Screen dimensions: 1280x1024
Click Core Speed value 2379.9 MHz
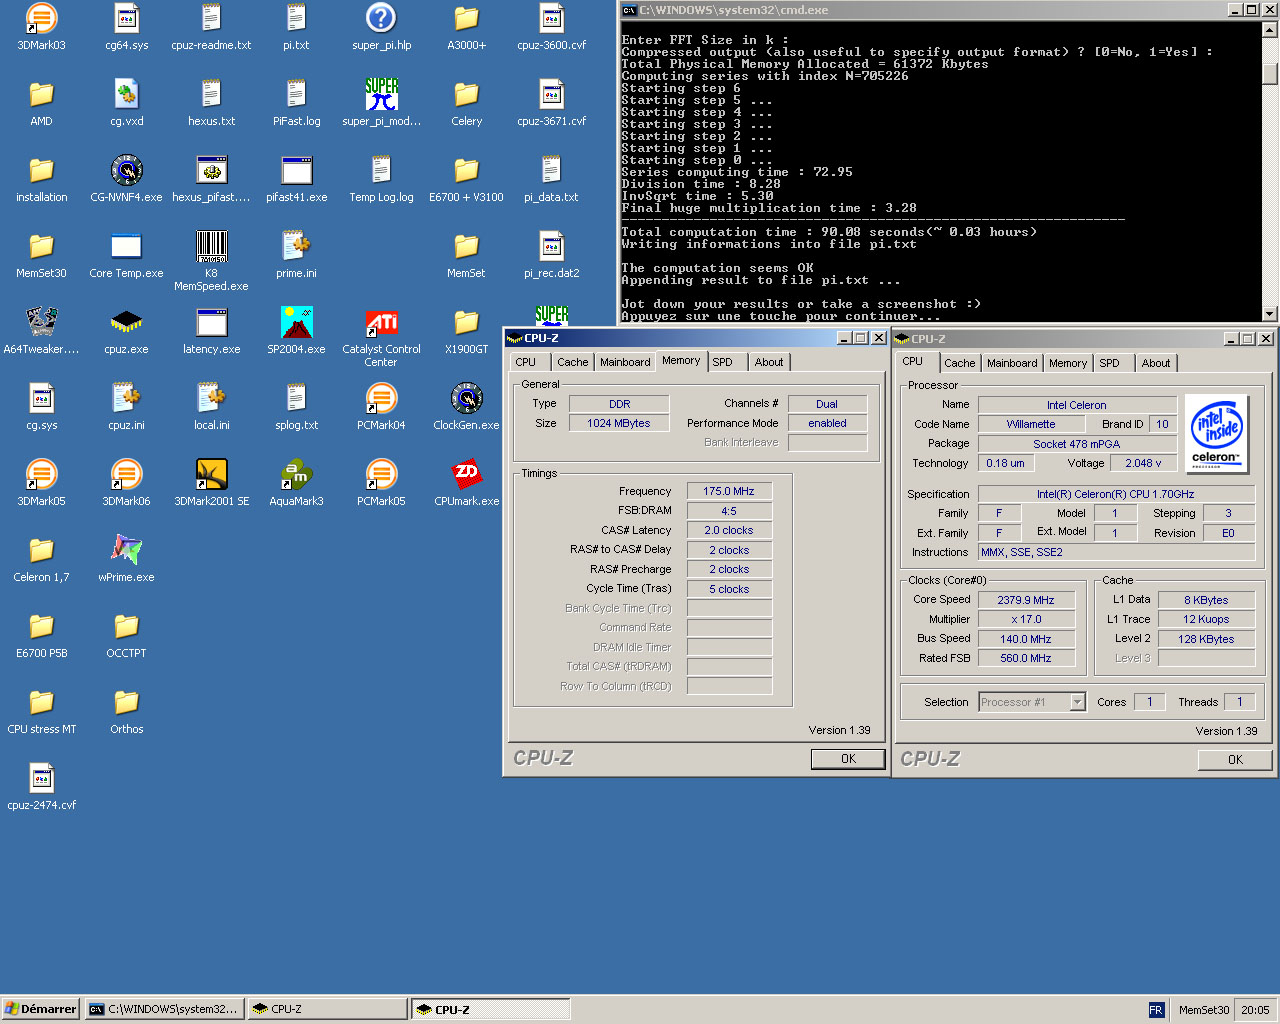point(1026,600)
